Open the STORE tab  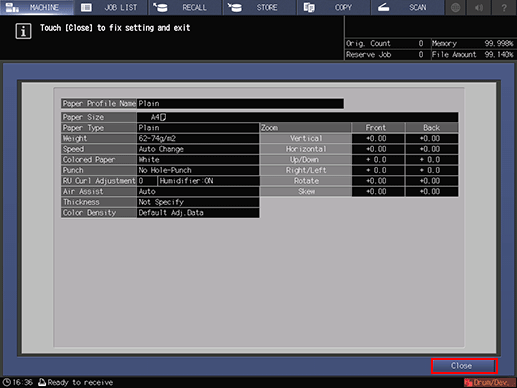260,7
